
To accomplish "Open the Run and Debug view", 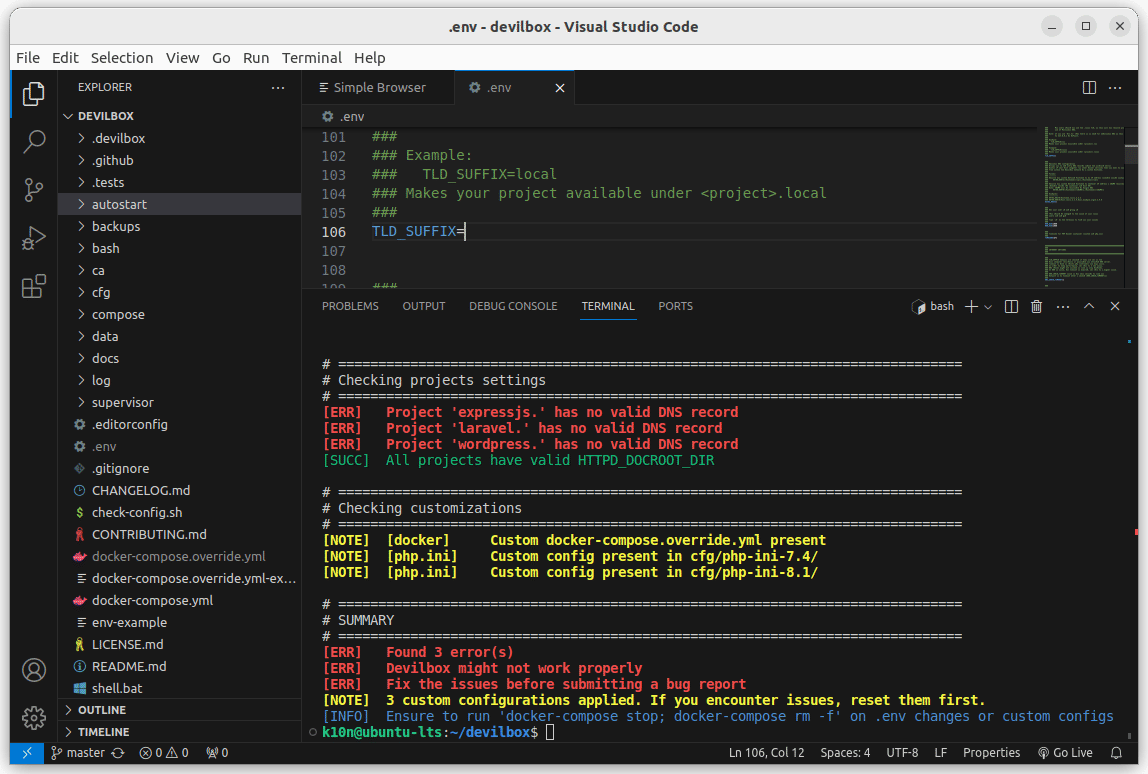I will pyautogui.click(x=34, y=238).
